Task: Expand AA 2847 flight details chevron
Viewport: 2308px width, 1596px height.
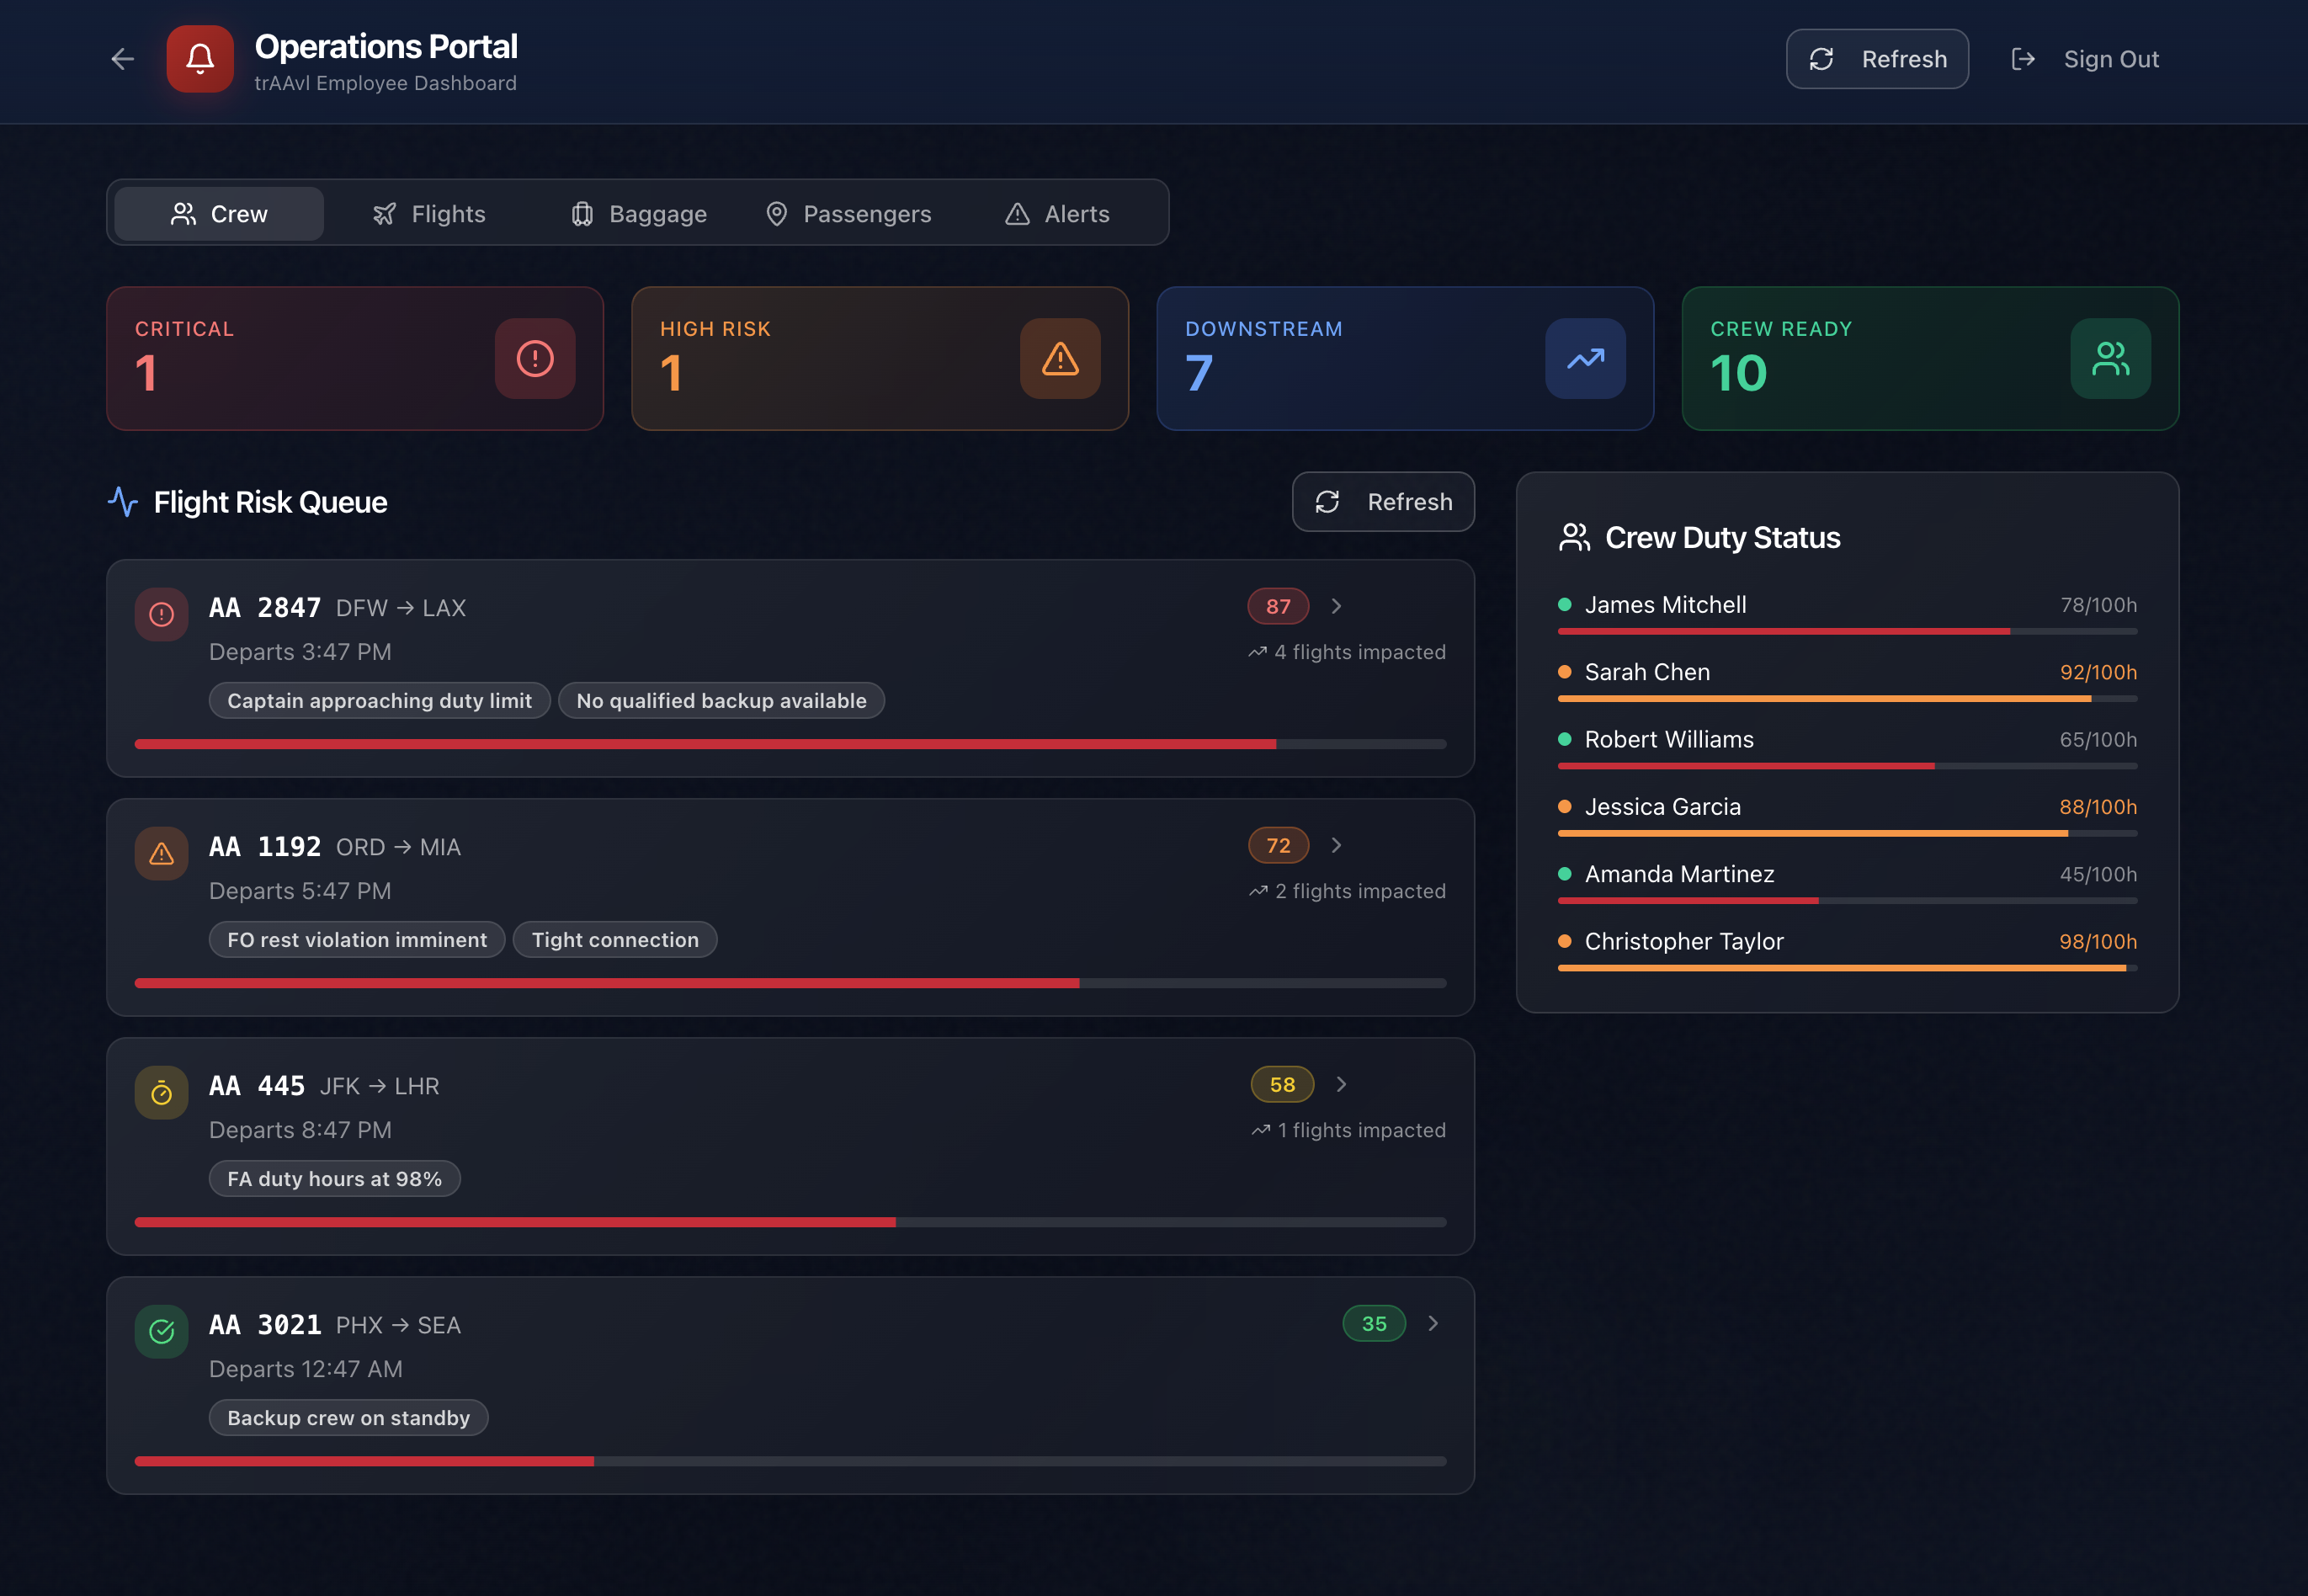Action: 1336,606
